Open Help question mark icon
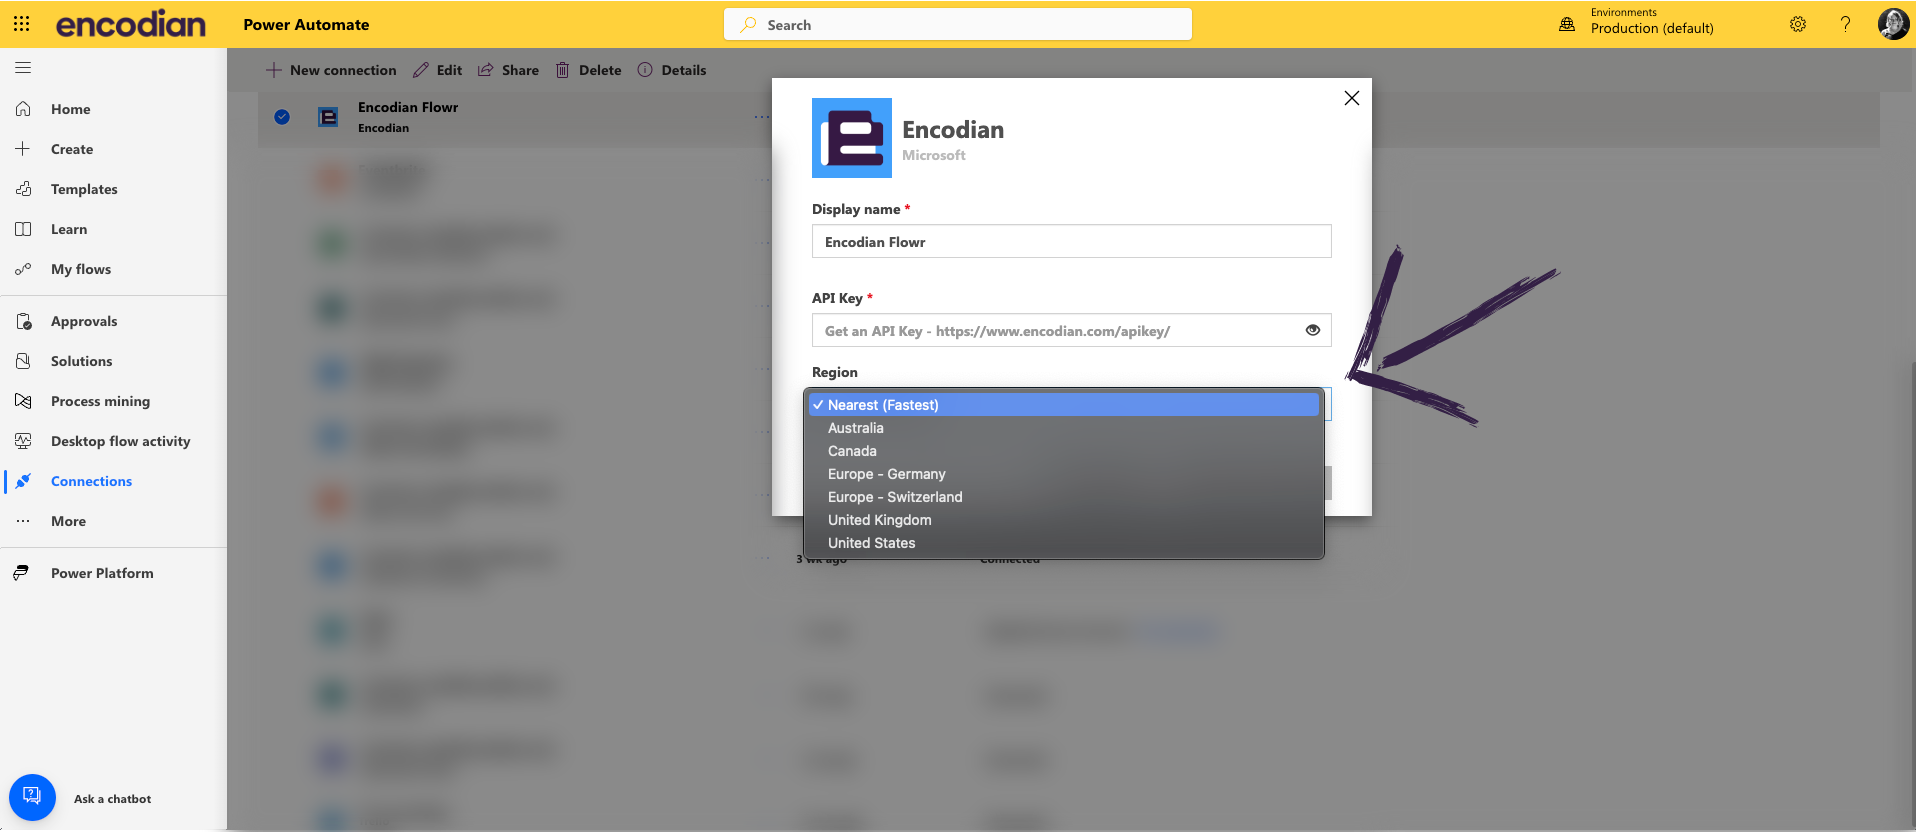This screenshot has height=832, width=1916. (1845, 24)
